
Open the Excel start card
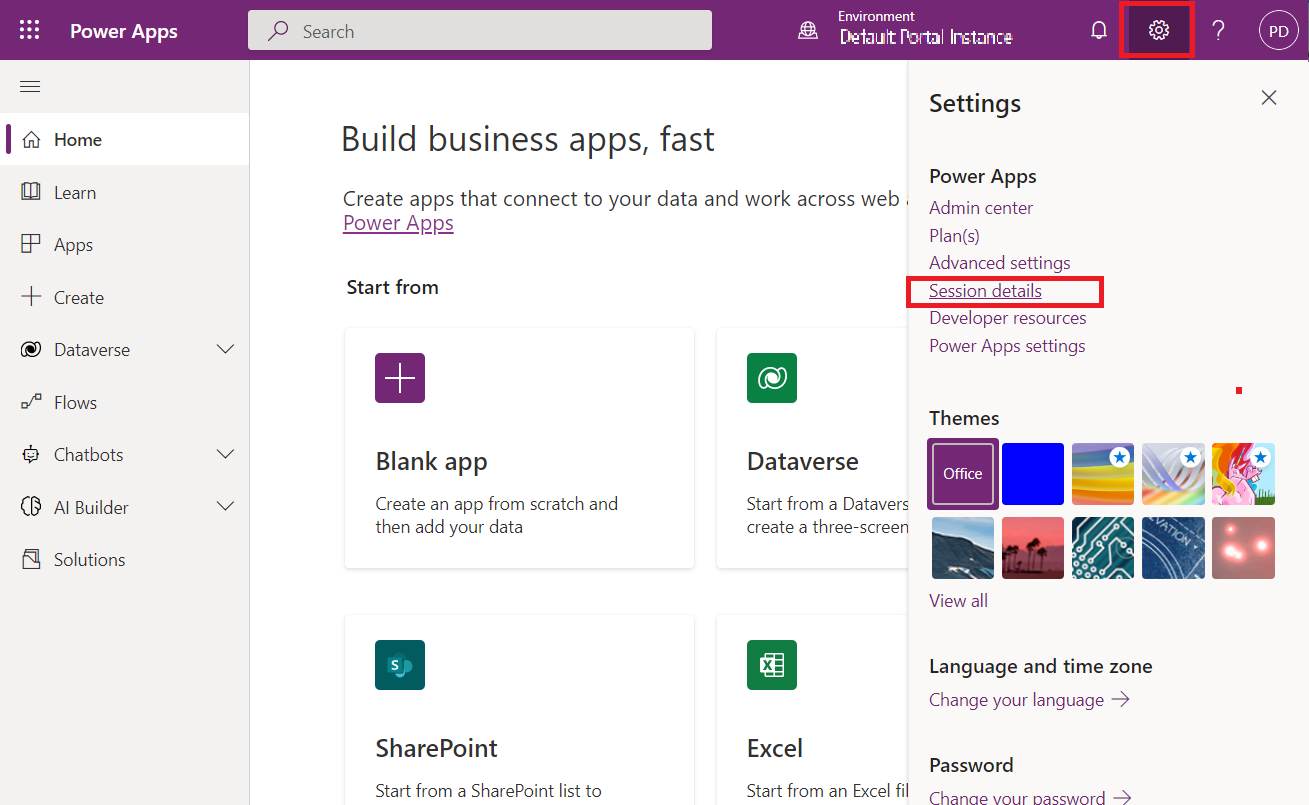click(x=812, y=710)
